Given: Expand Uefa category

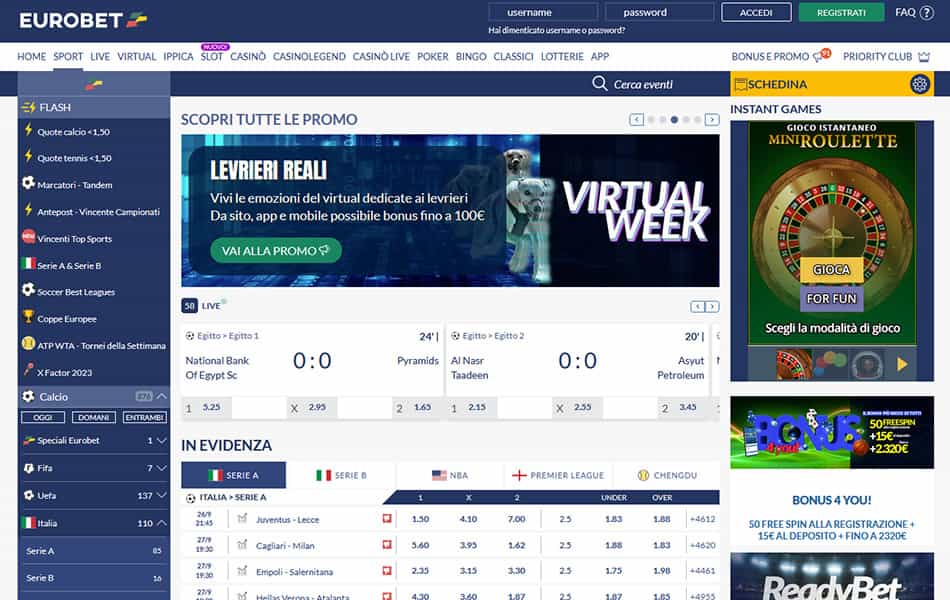Looking at the screenshot, I should (94, 495).
